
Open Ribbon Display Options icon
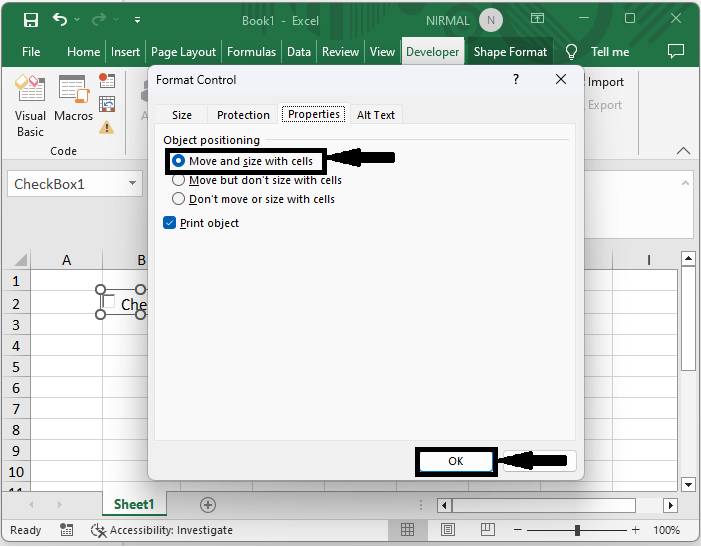click(x=537, y=18)
